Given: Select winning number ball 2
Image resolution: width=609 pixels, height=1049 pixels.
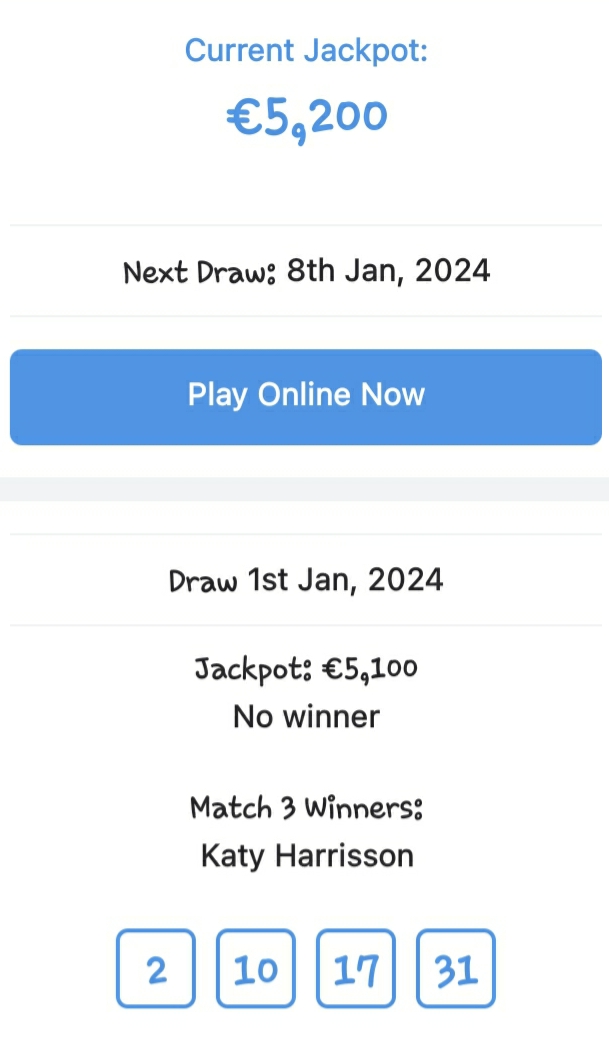Looking at the screenshot, I should (x=156, y=968).
